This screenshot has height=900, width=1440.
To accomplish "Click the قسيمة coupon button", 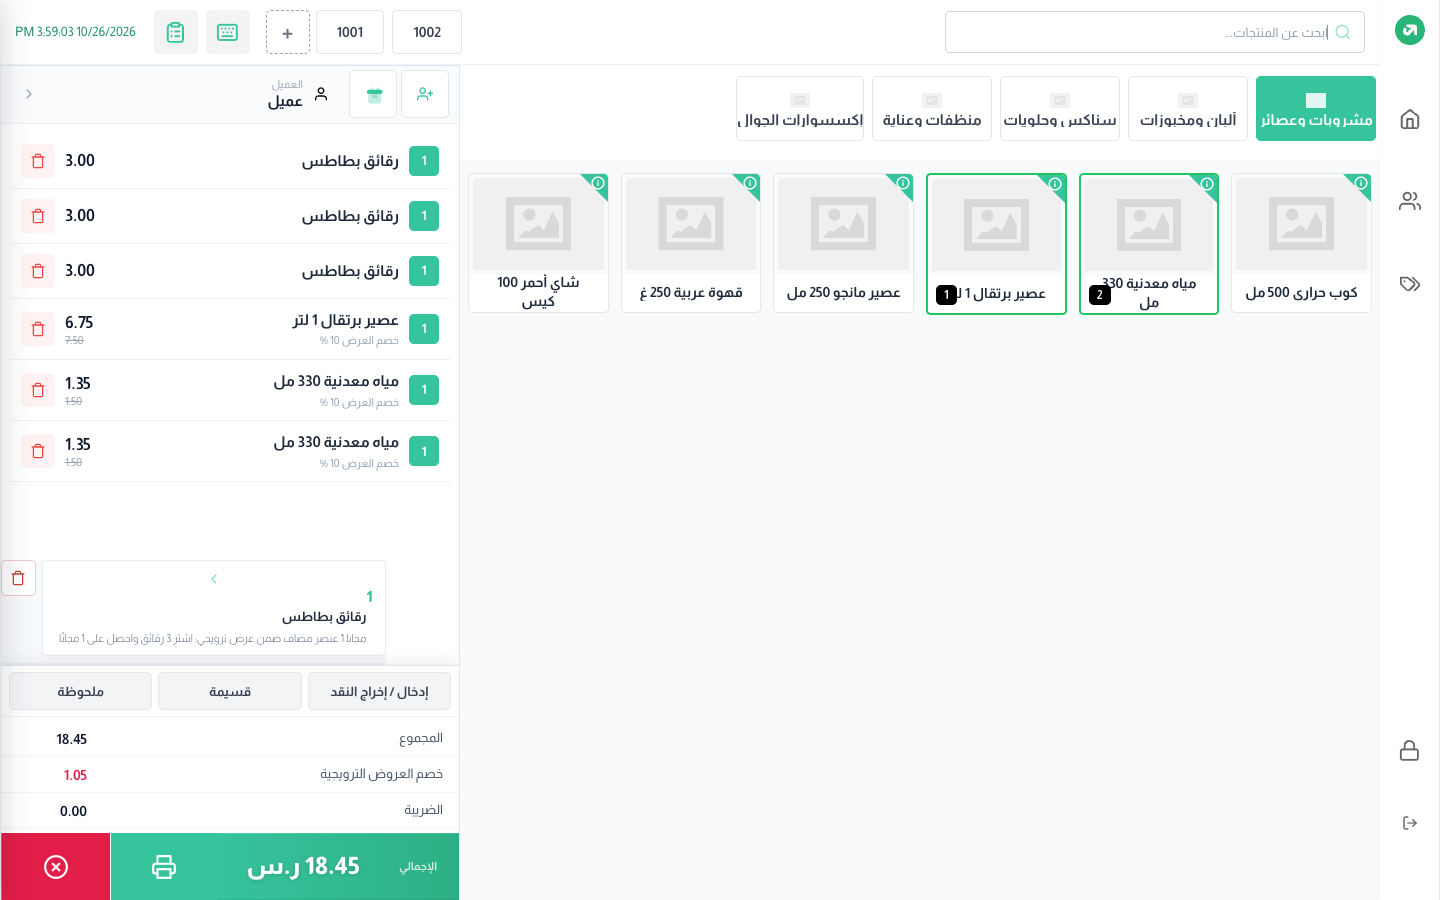I will coord(230,691).
